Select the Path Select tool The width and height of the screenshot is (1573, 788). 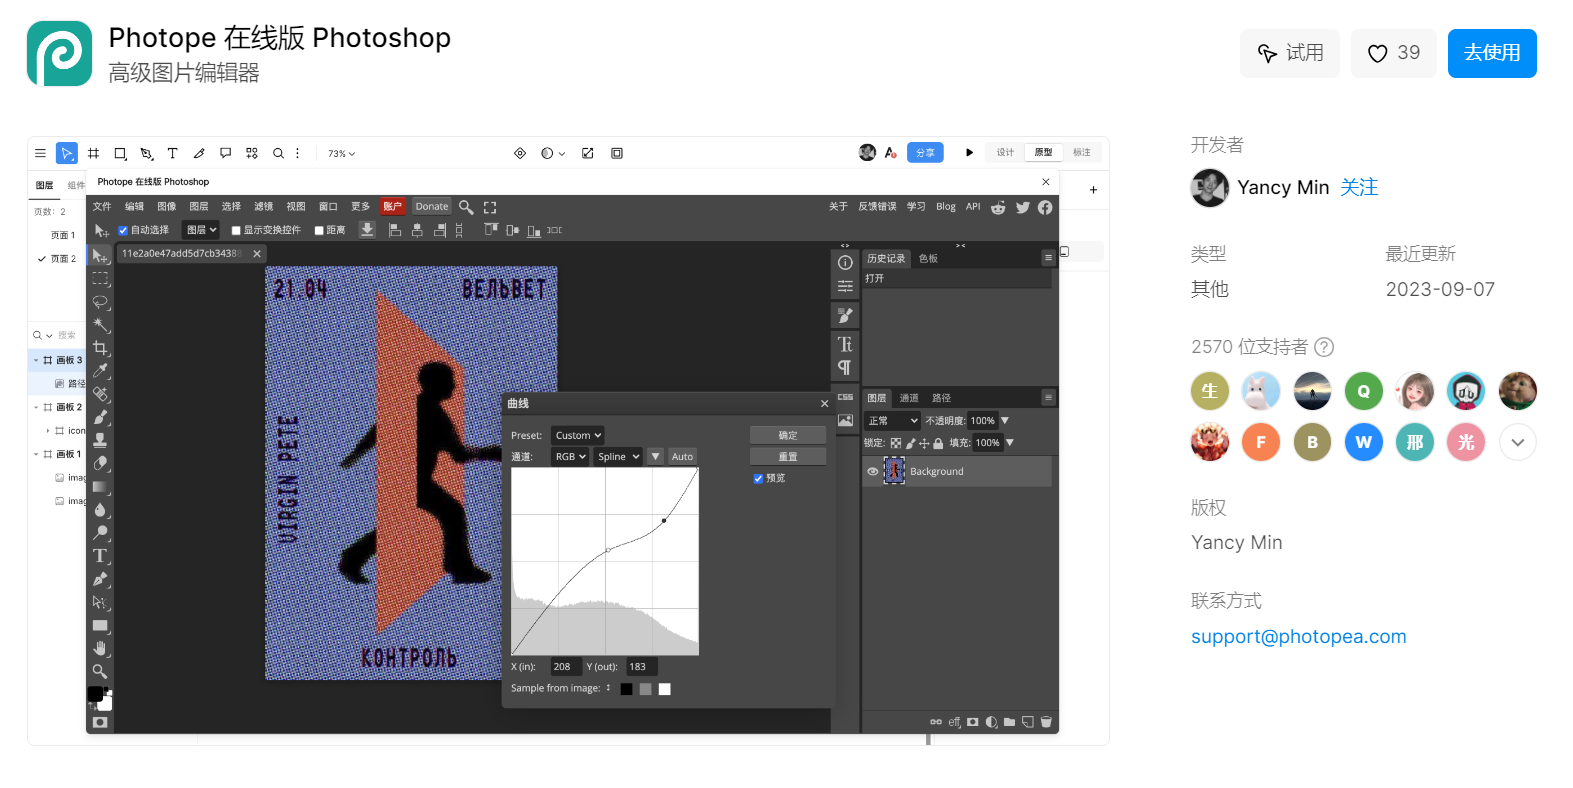(100, 602)
